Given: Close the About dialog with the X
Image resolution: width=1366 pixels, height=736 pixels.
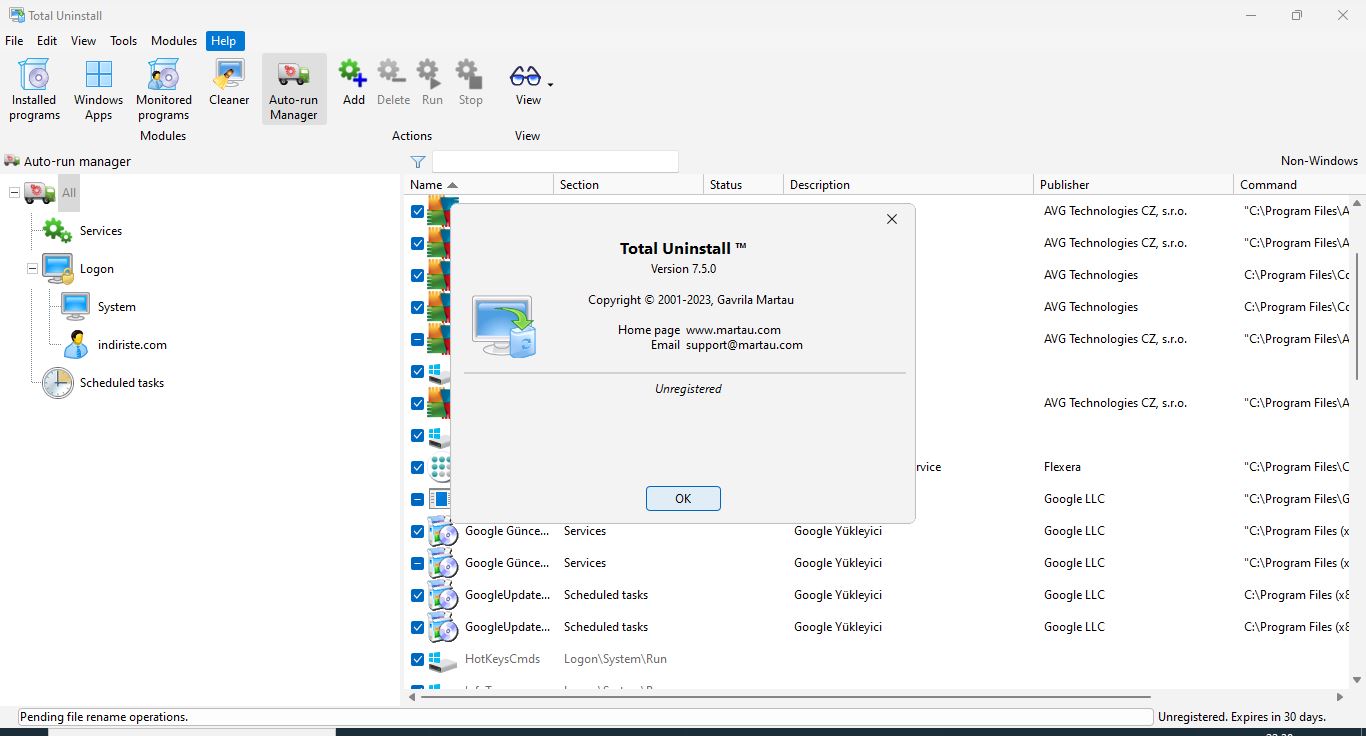Looking at the screenshot, I should coord(892,219).
